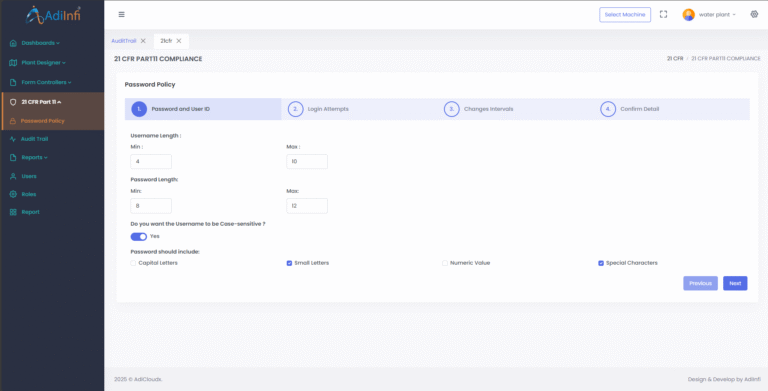Click the 21 CFR Part 11 shield icon
The height and width of the screenshot is (391, 768).
point(13,102)
